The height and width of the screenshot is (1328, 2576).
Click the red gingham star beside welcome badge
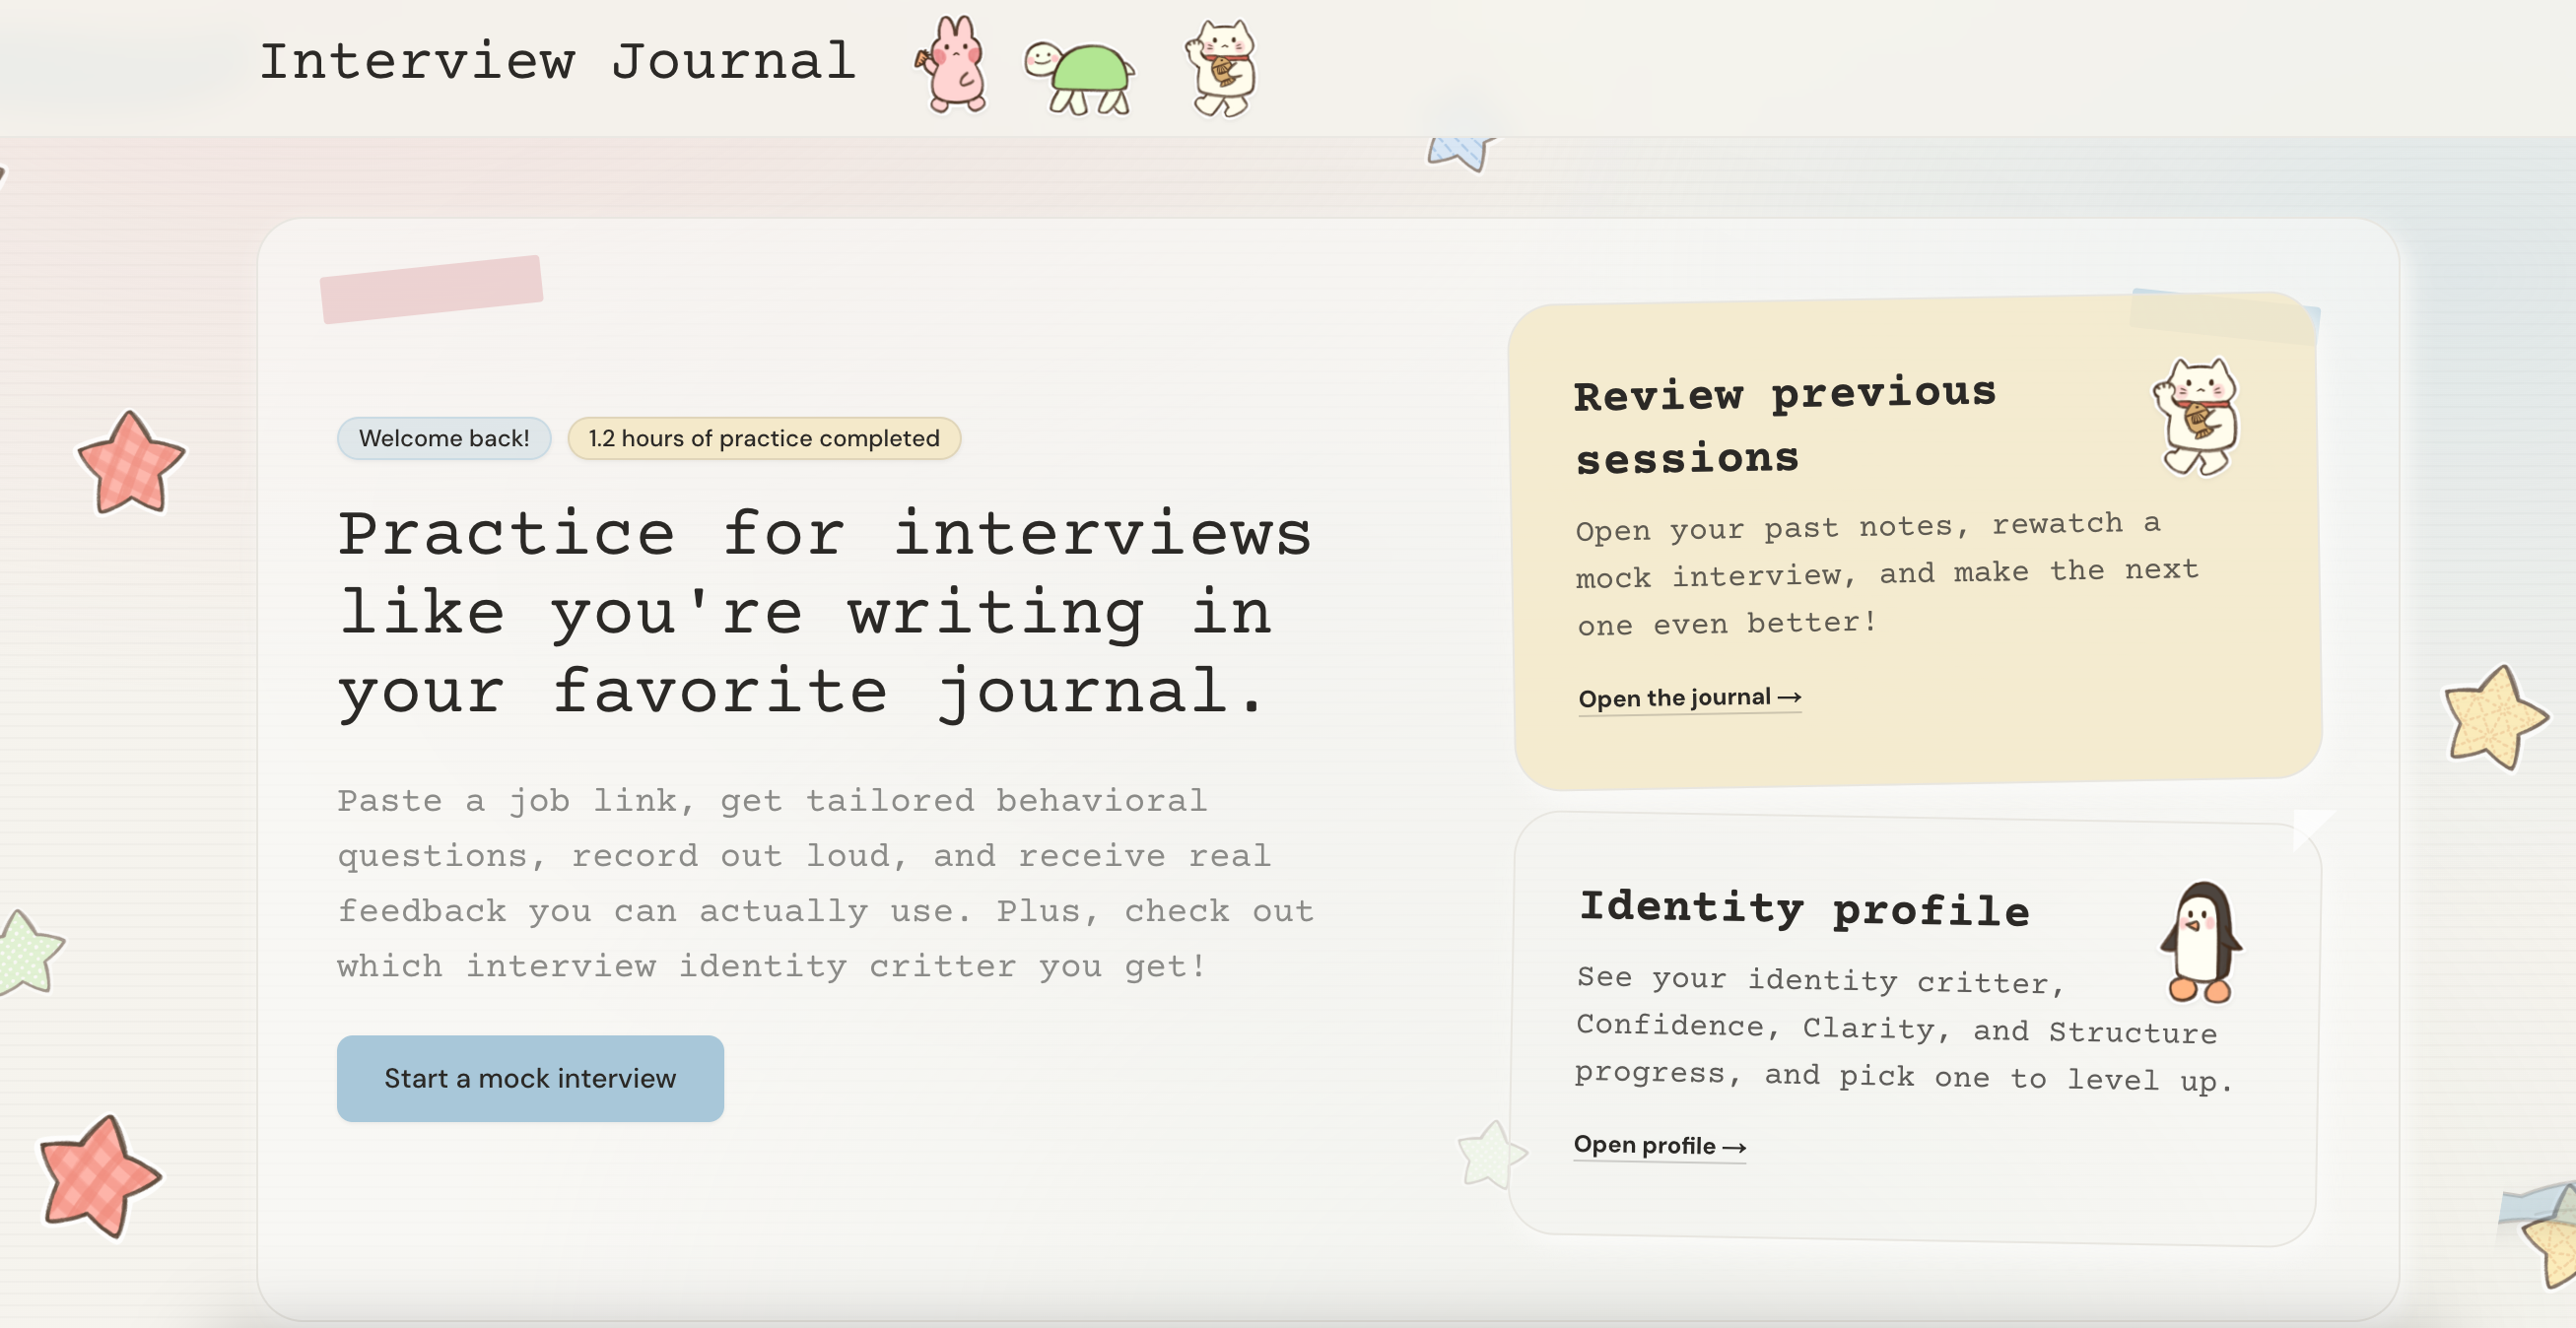(x=131, y=463)
